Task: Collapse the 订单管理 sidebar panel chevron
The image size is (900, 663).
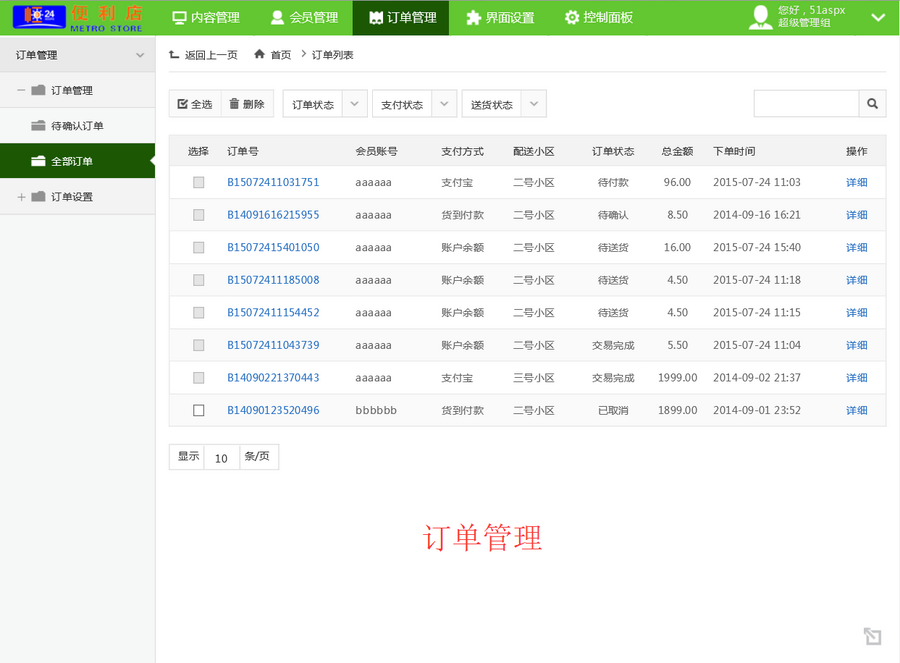Action: [x=141, y=55]
